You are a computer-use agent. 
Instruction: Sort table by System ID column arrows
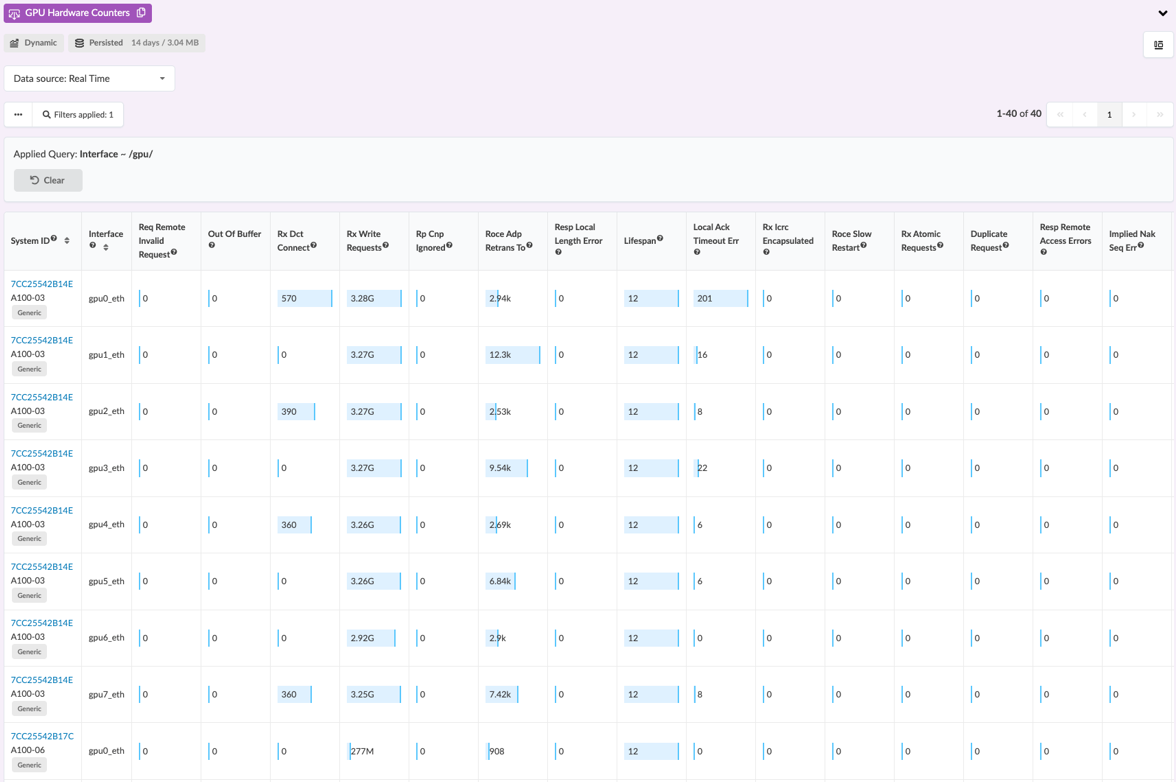[x=67, y=241]
